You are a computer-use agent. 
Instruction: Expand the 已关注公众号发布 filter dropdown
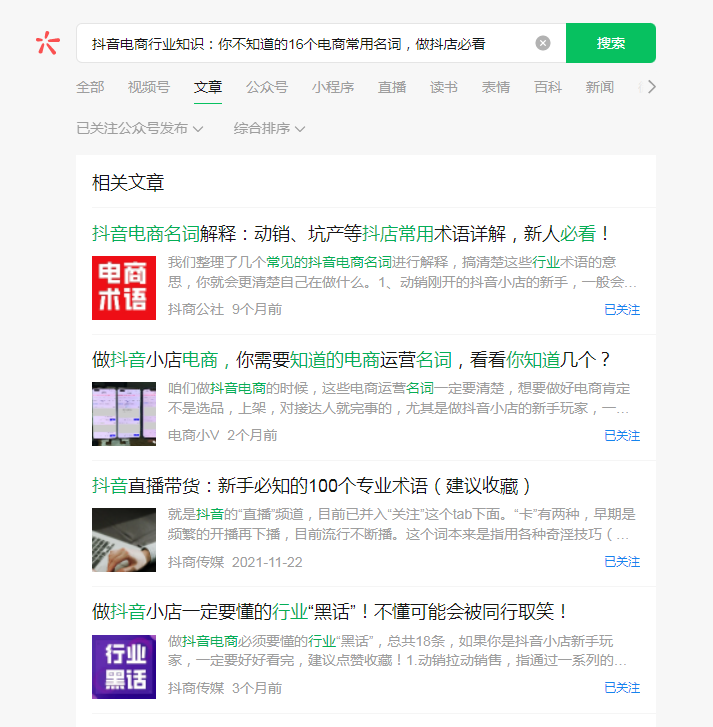tap(140, 128)
